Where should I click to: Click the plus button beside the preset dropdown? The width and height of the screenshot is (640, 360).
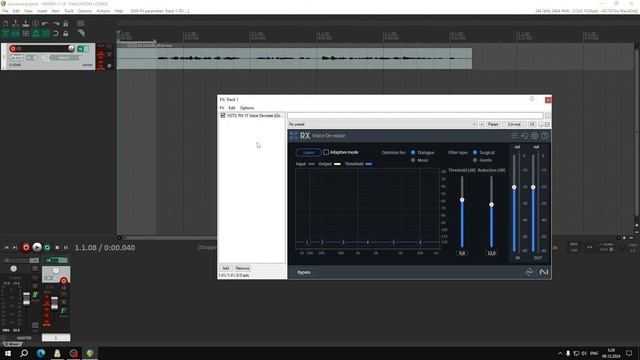pyautogui.click(x=482, y=124)
